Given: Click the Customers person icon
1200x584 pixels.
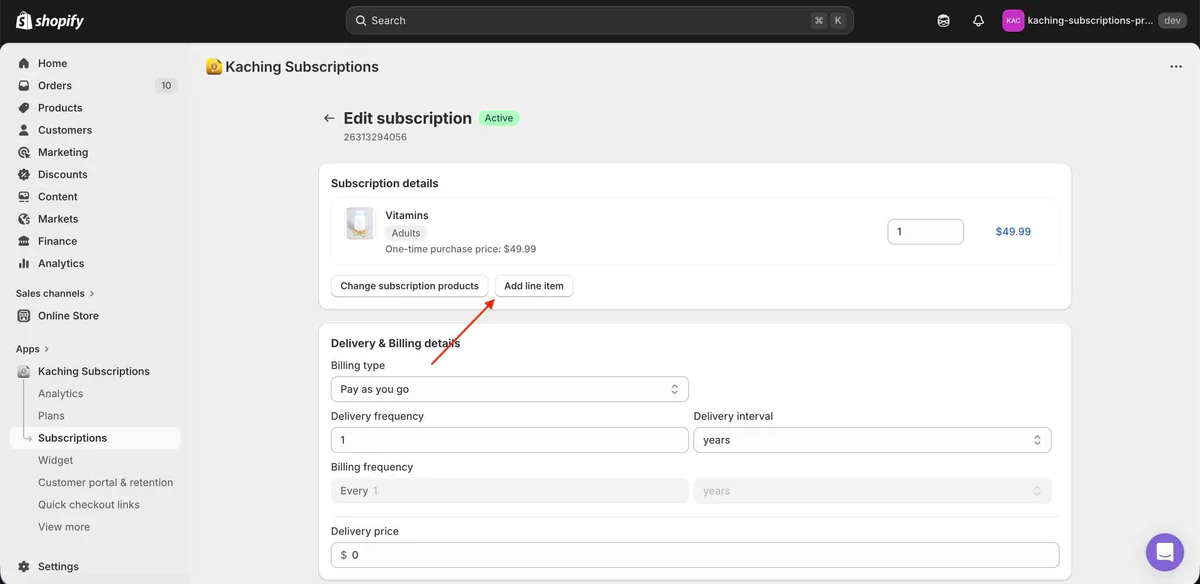Looking at the screenshot, I should 24,130.
